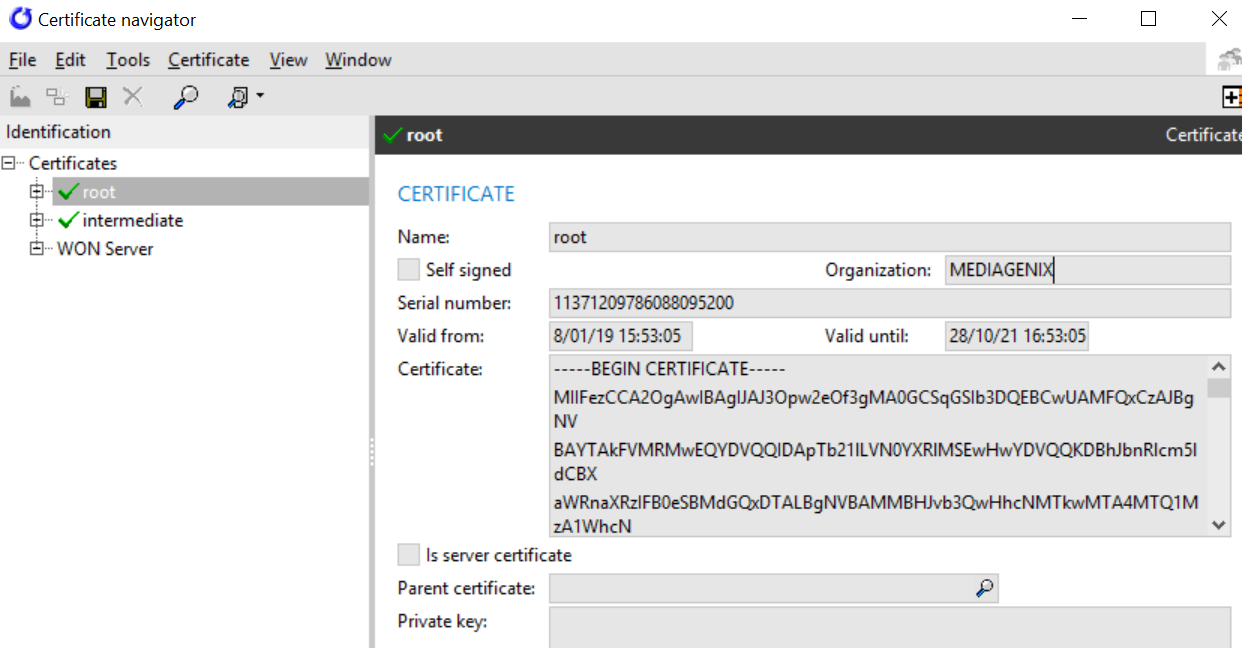This screenshot has height=648, width=1242.
Task: Enable the Self signed checkbox
Action: click(x=408, y=269)
